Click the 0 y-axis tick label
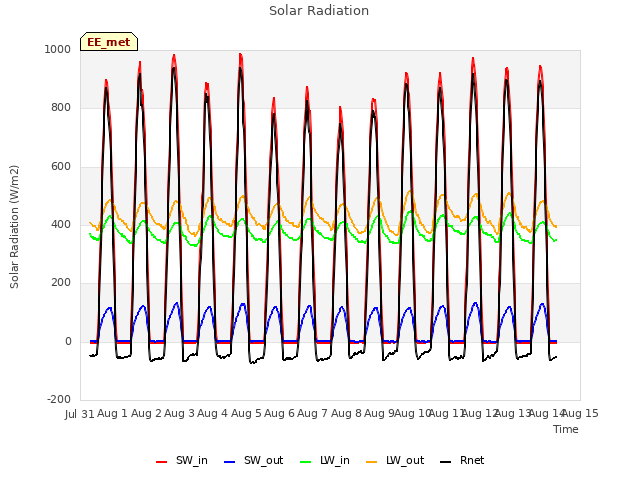Screen dimensions: 640x480 [x=68, y=342]
